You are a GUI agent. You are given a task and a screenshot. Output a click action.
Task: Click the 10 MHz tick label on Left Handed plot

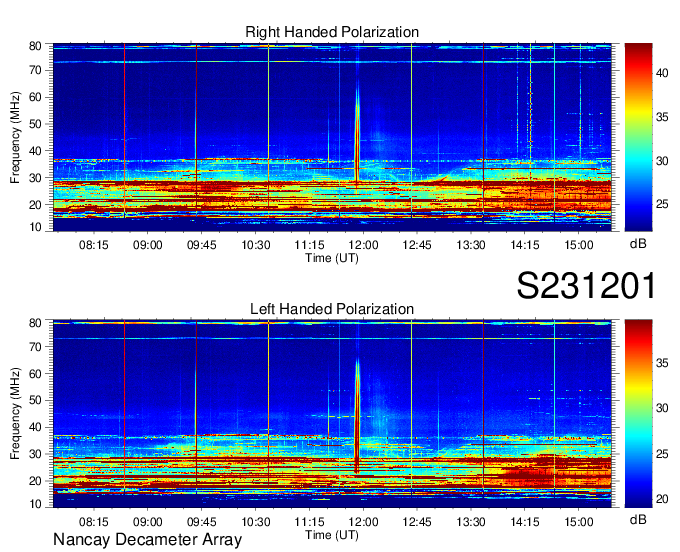35,504
